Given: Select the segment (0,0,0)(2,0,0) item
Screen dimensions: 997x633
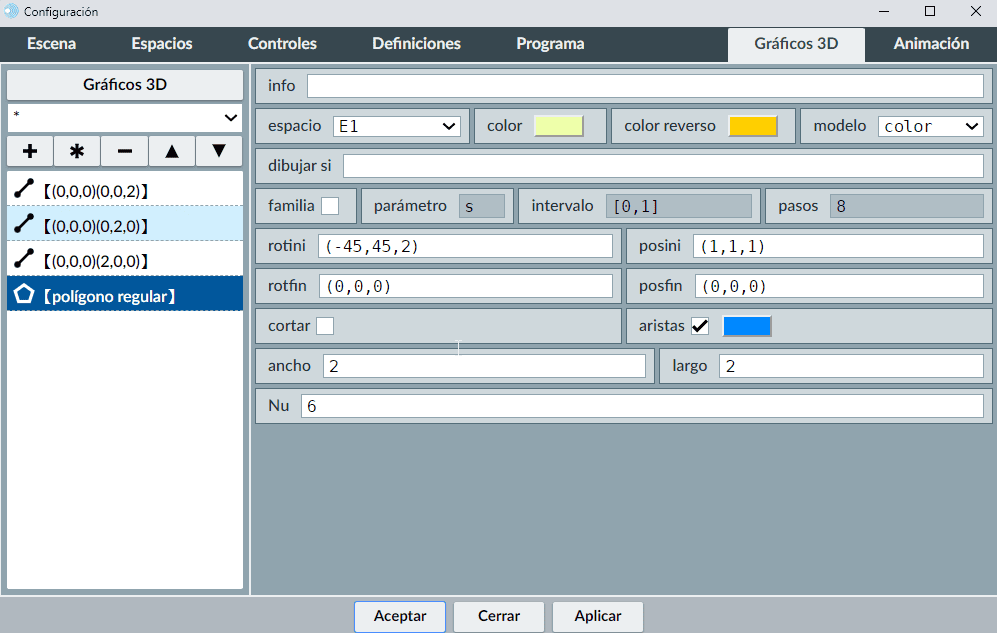Looking at the screenshot, I should [x=125, y=260].
